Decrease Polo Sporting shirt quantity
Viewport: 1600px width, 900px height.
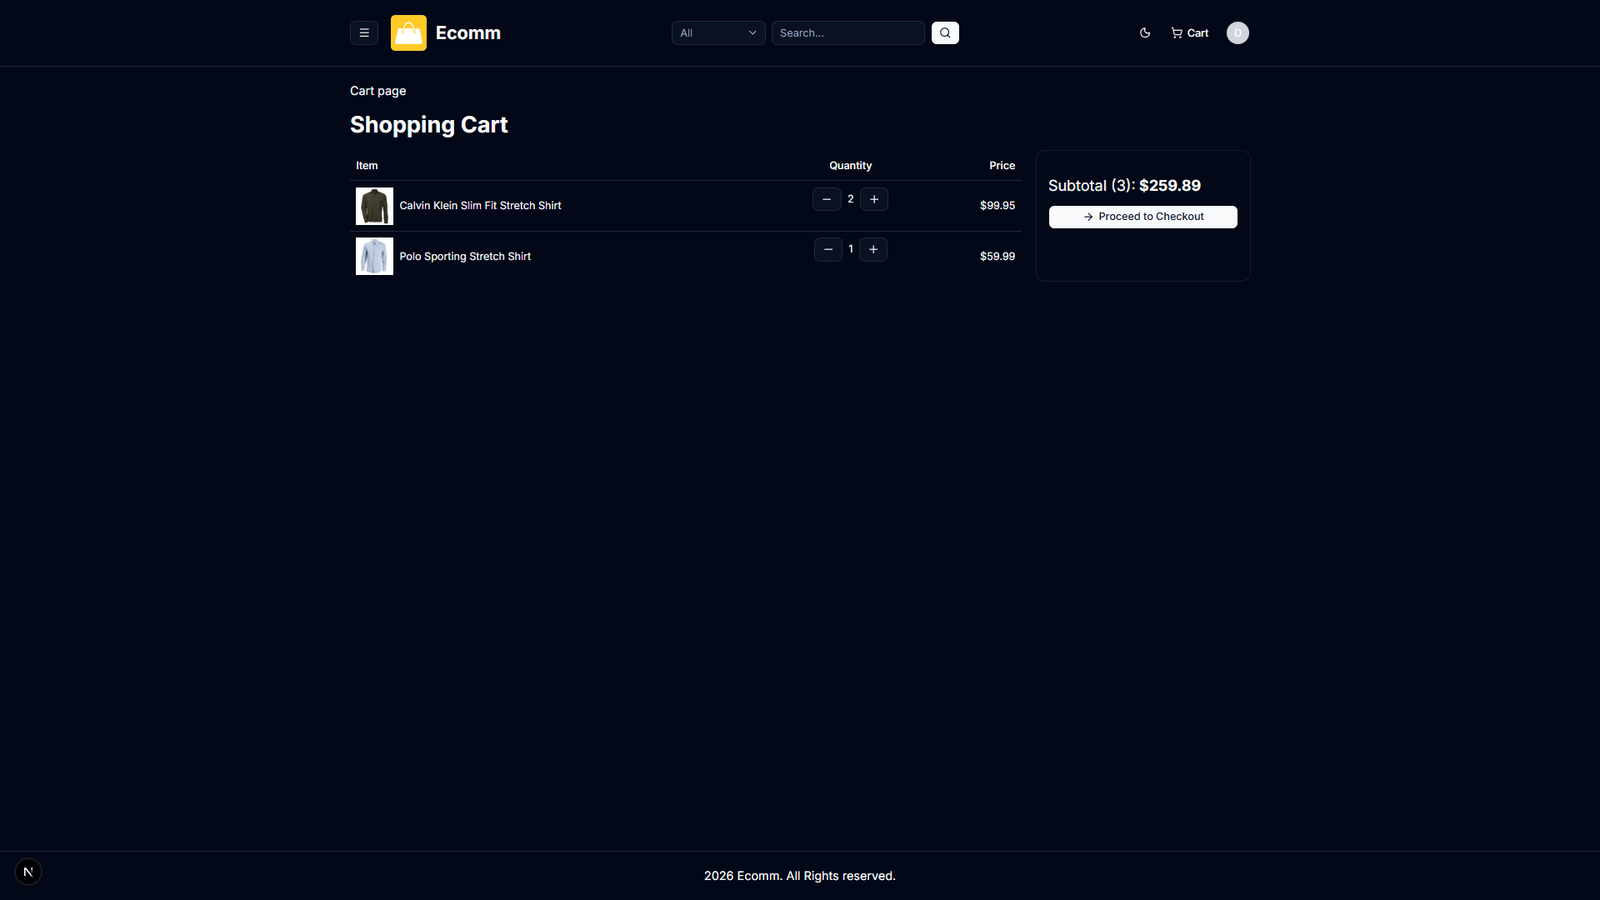tap(828, 249)
